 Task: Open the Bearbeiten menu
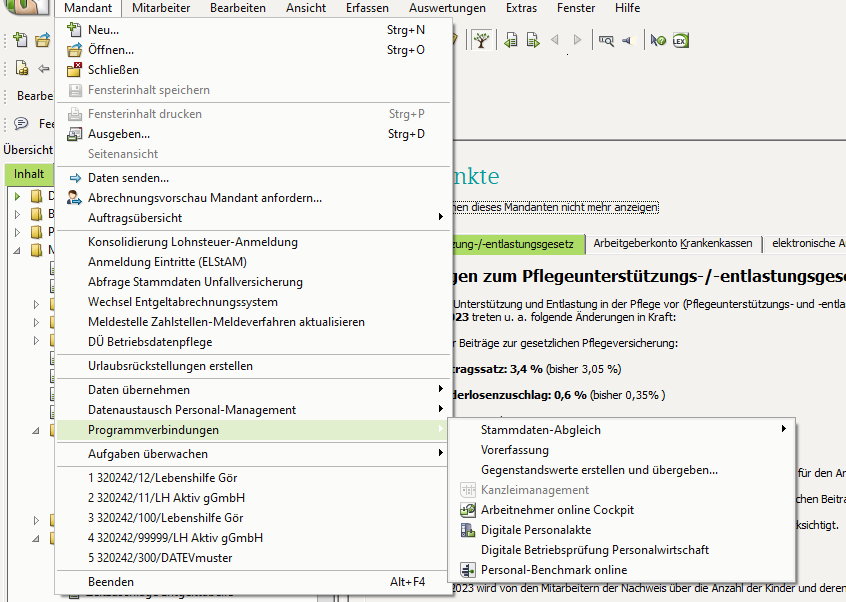click(x=238, y=8)
